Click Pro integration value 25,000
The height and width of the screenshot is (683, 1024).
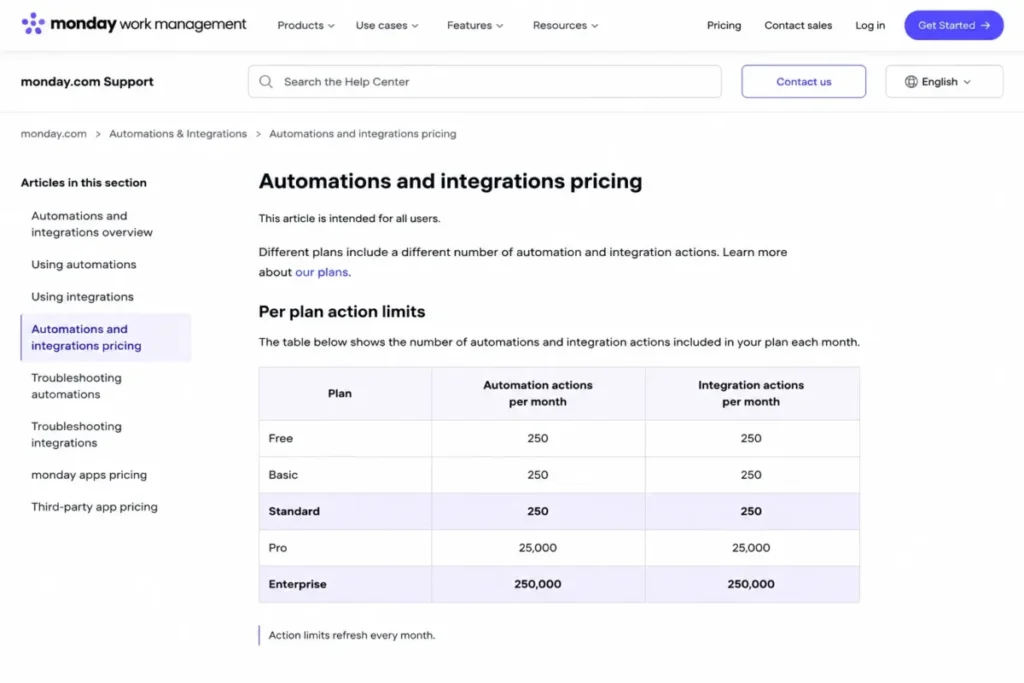[751, 548]
